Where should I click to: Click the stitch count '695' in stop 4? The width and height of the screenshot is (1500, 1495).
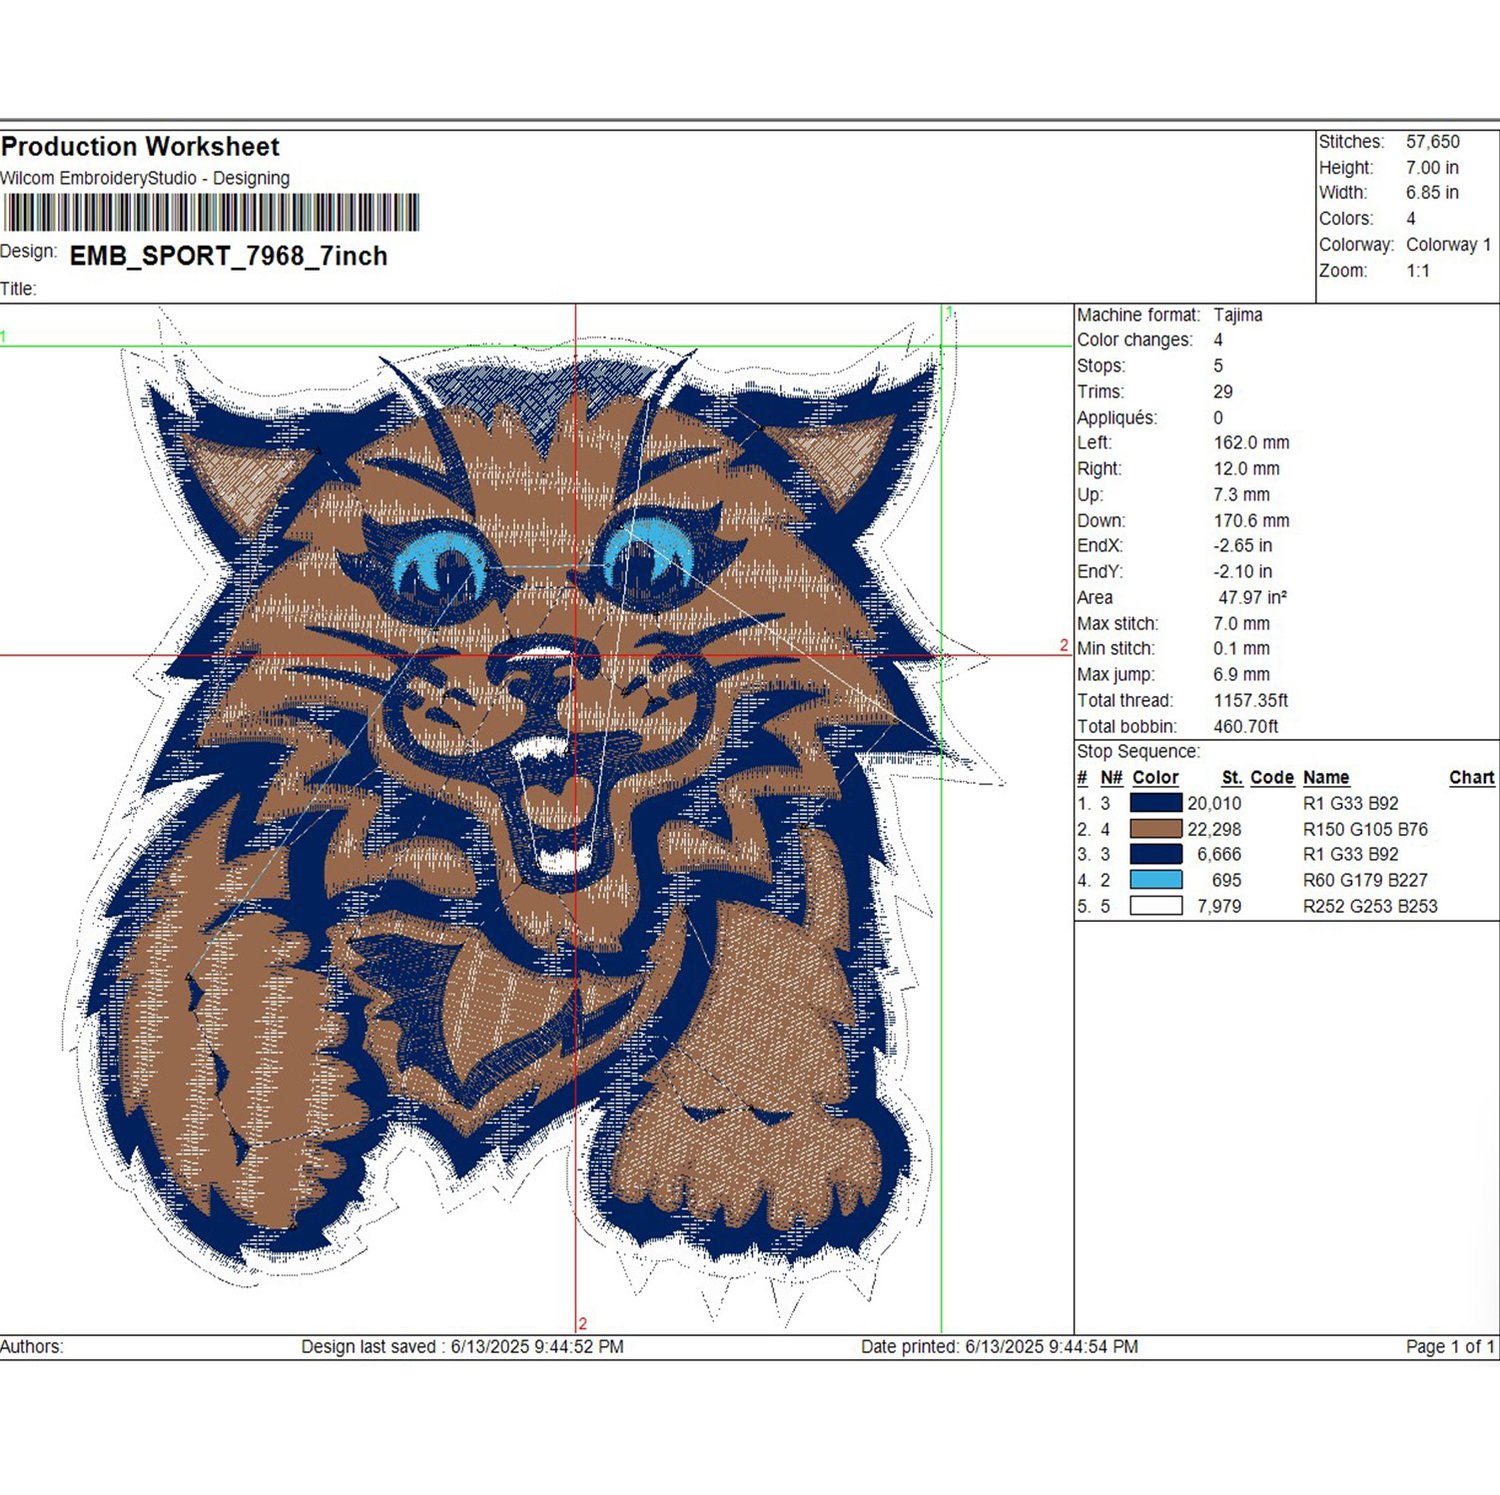click(1226, 881)
